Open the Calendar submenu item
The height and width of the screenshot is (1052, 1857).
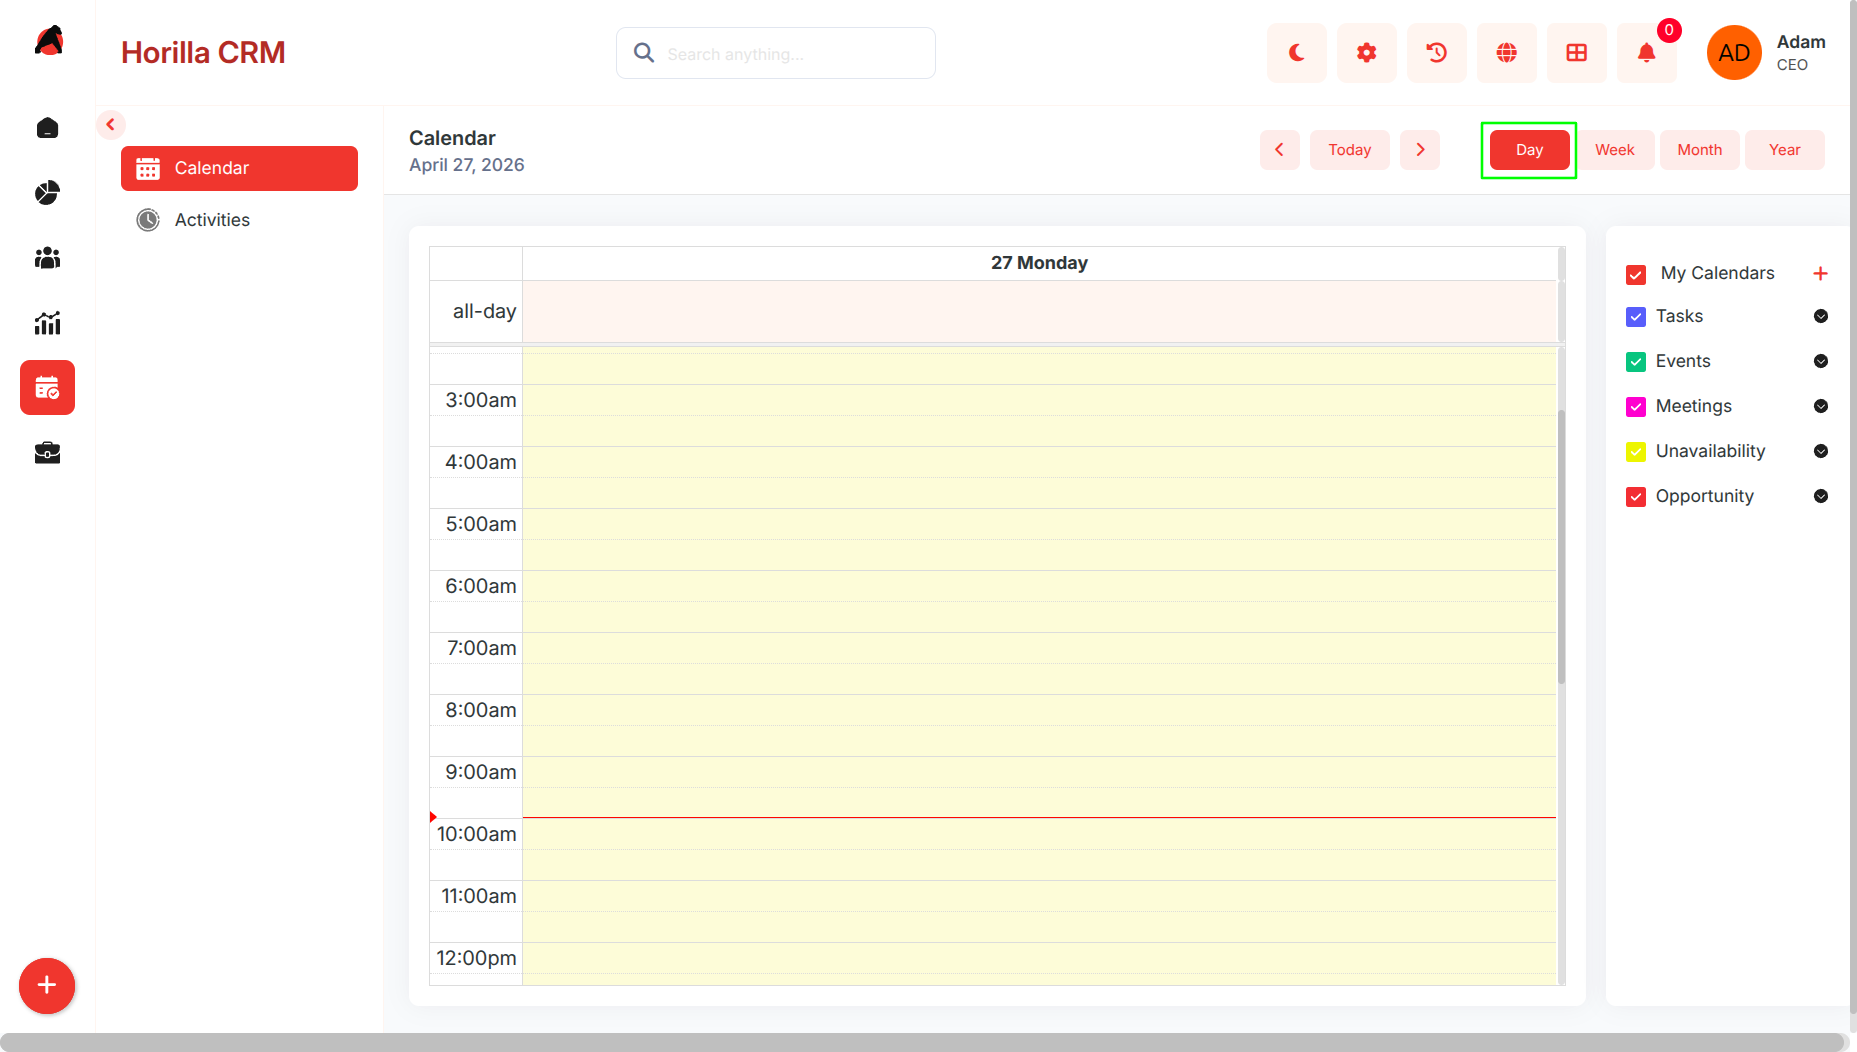pyautogui.click(x=239, y=168)
